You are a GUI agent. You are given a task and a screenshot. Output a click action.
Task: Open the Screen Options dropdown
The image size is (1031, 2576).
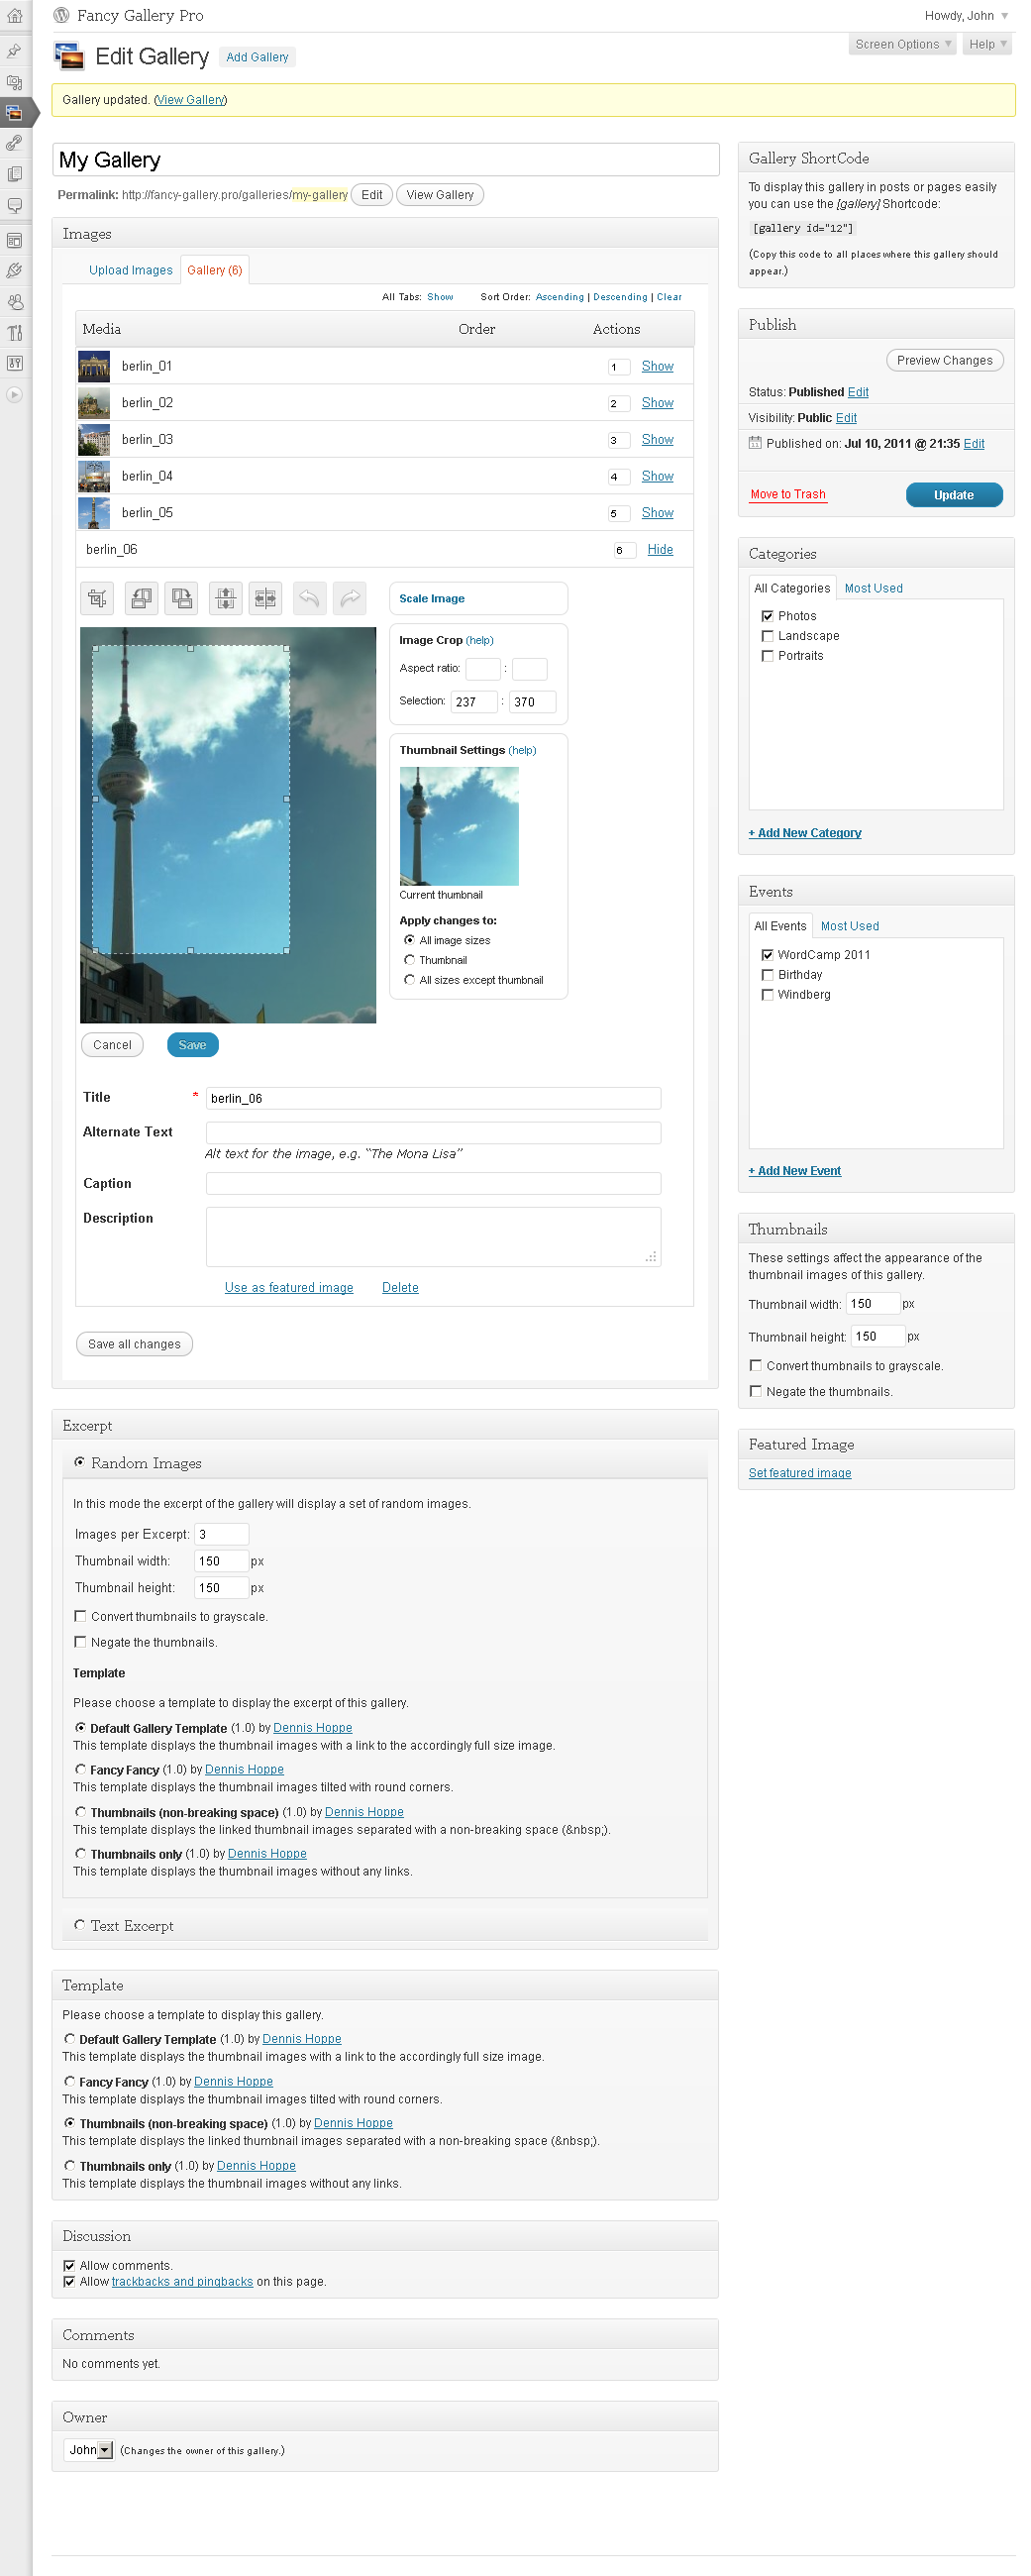pos(903,44)
